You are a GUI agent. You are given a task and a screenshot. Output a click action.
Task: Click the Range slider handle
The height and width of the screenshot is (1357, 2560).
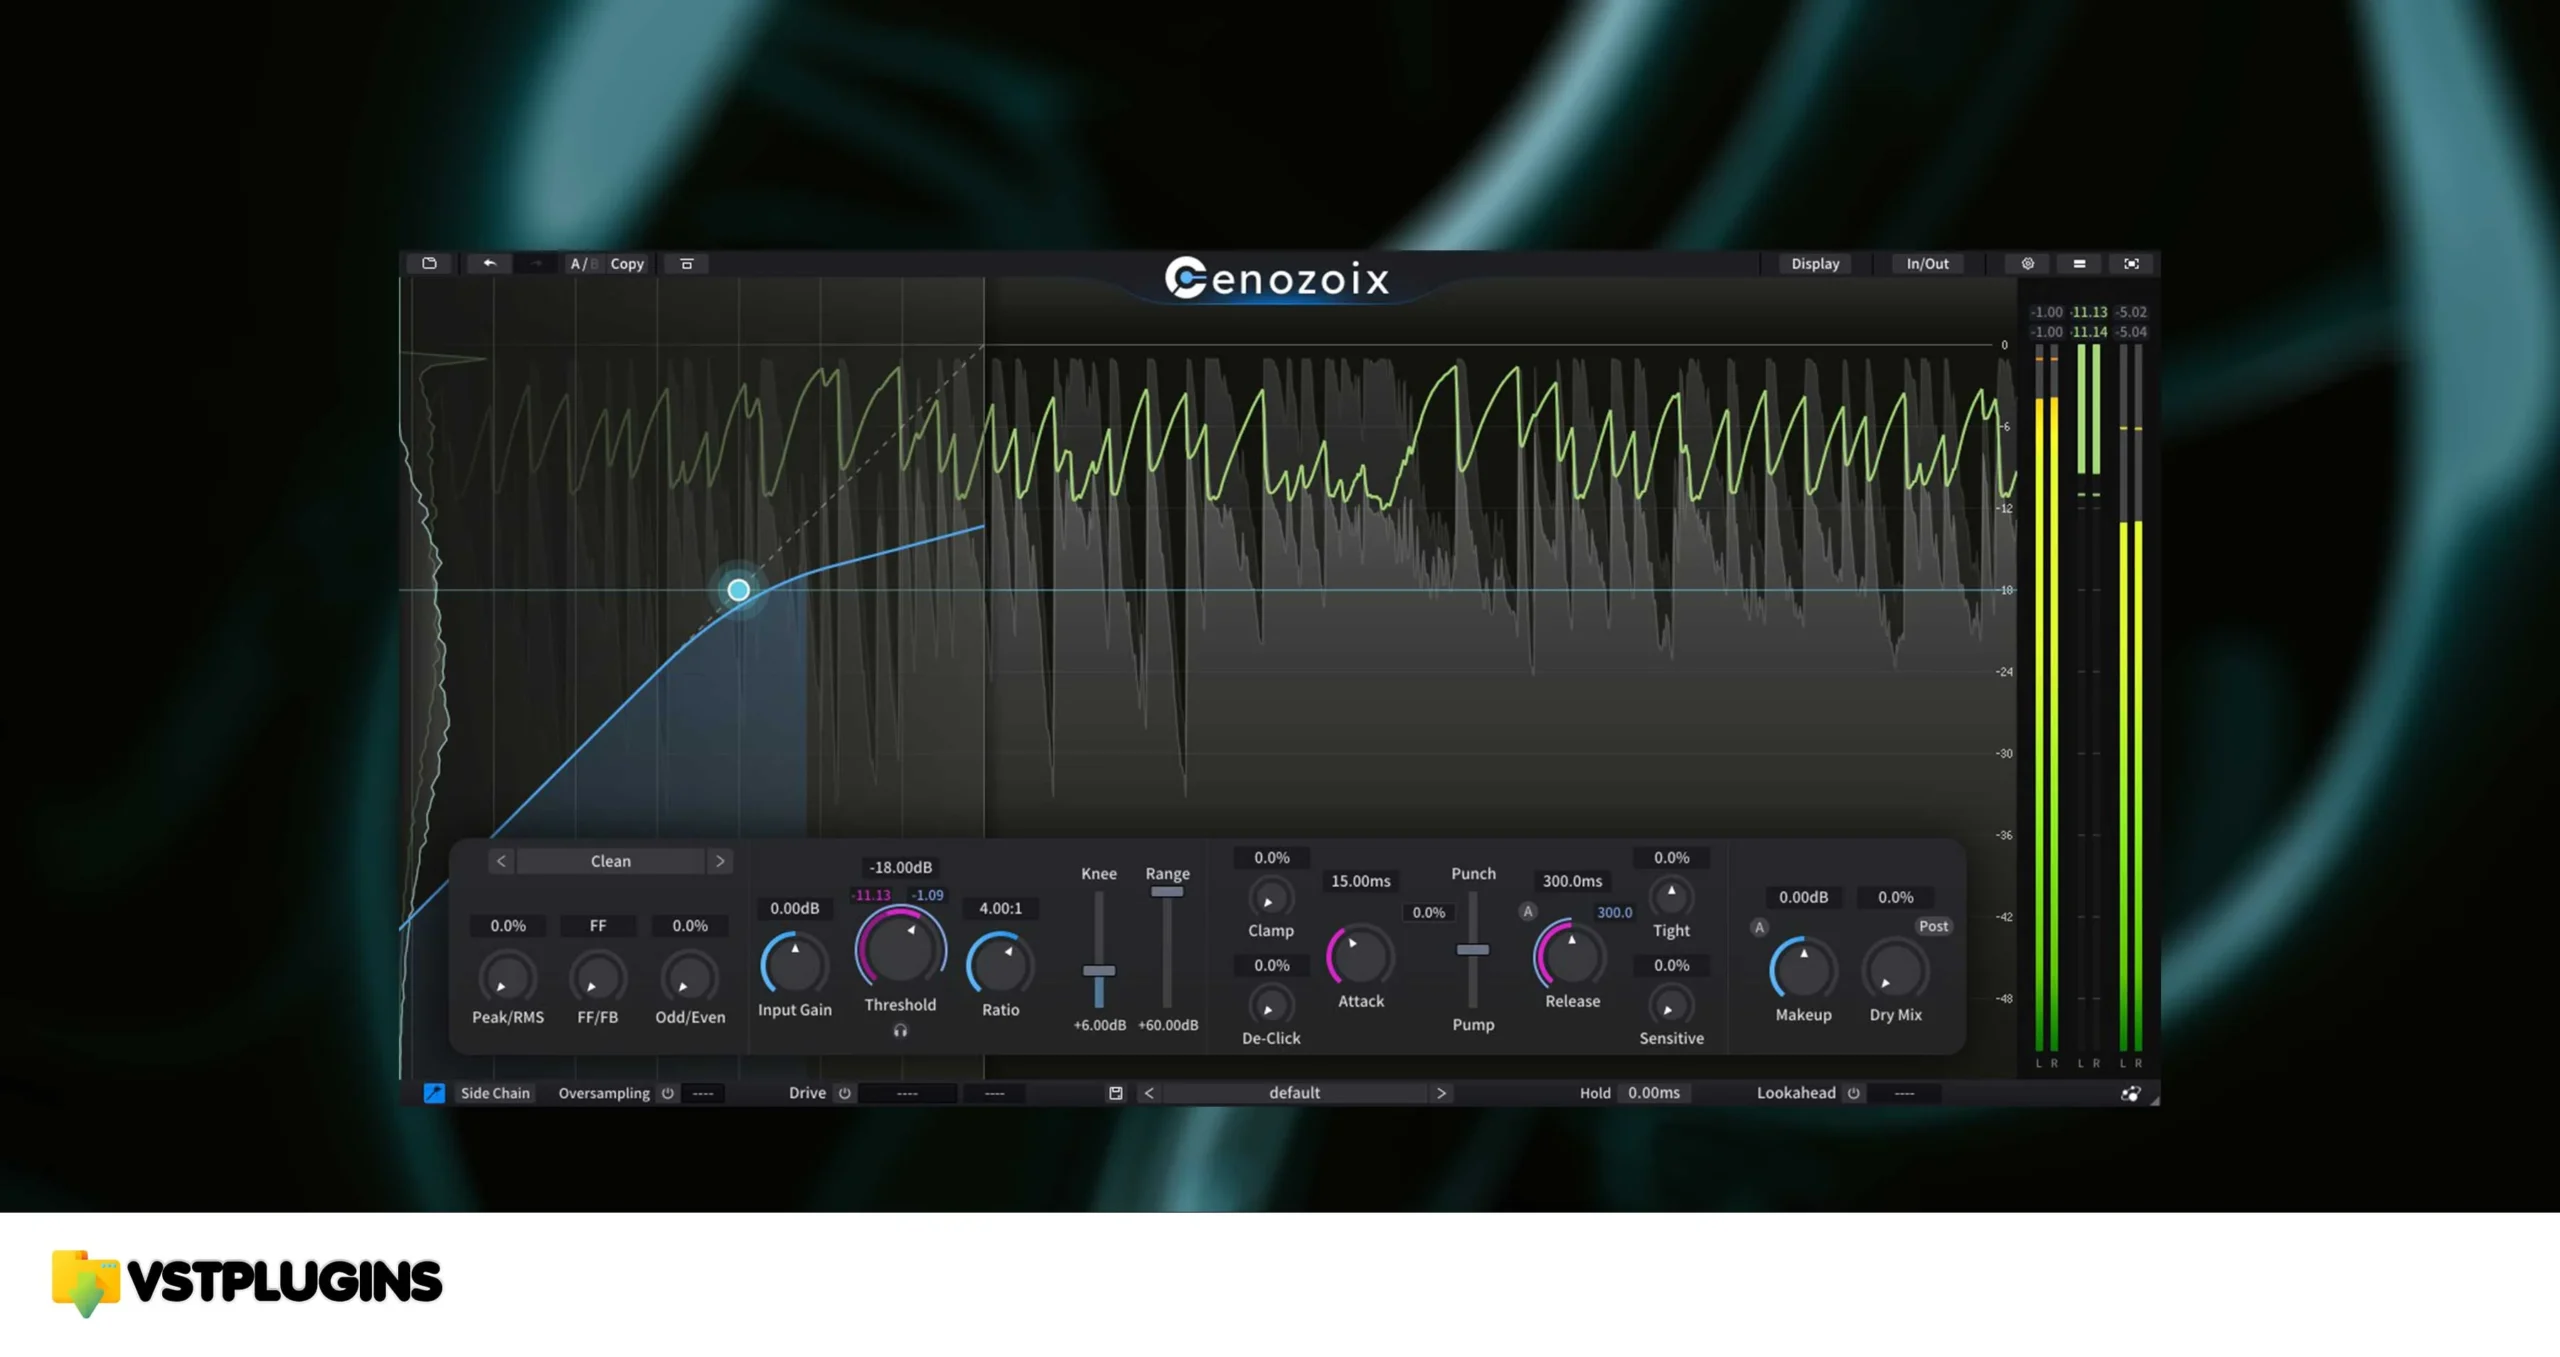point(1166,891)
